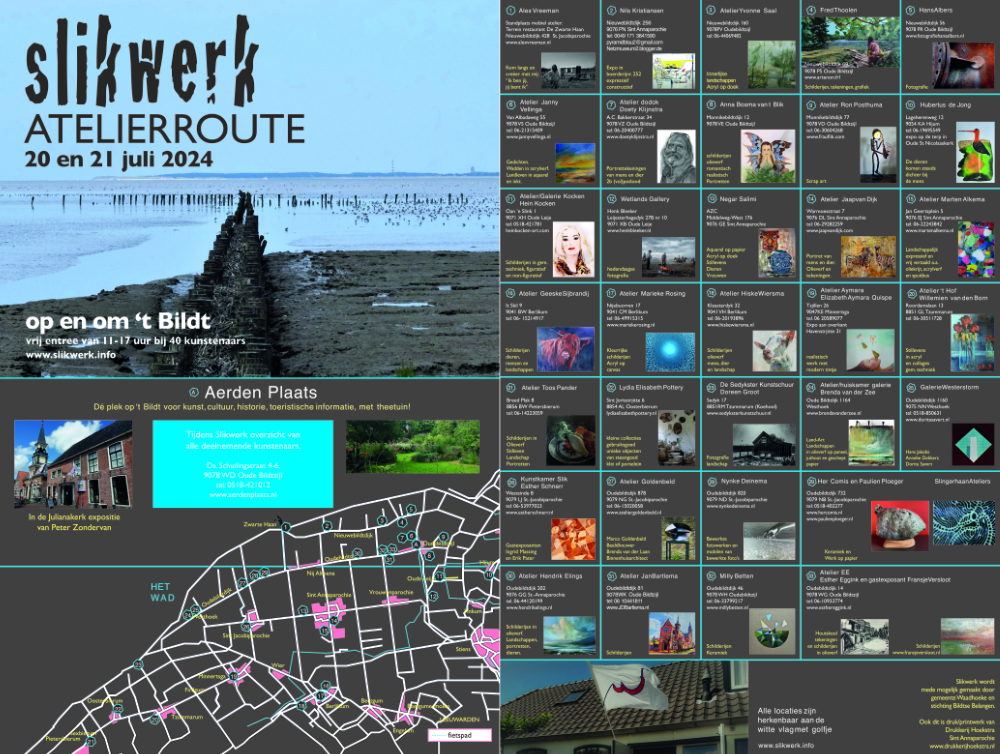Click the circled A marker beside Aerden Plaats heading

(x=194, y=392)
